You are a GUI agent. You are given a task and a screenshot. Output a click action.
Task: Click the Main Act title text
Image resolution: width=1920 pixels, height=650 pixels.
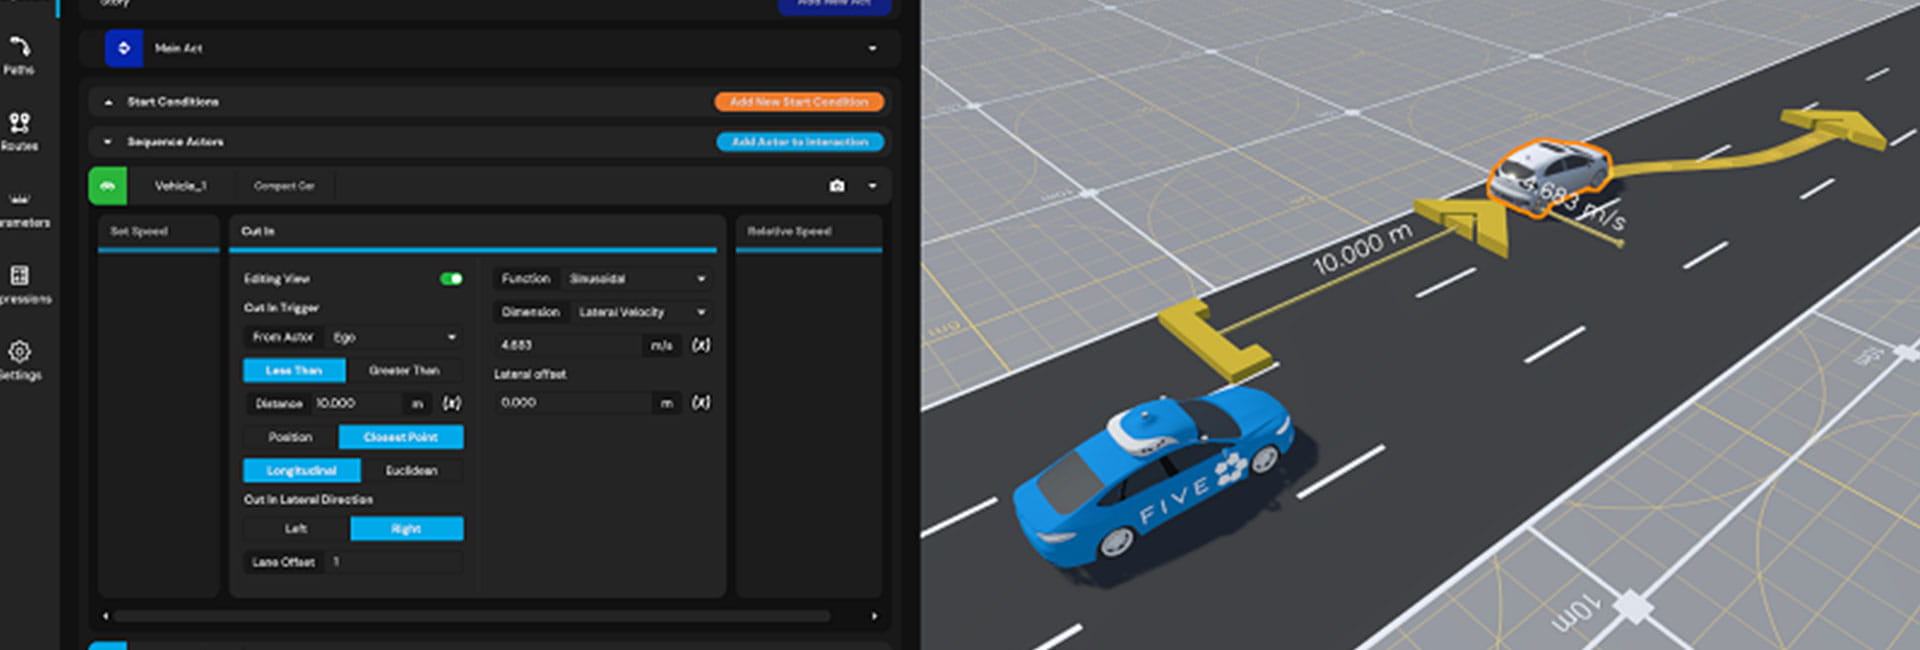coord(178,48)
